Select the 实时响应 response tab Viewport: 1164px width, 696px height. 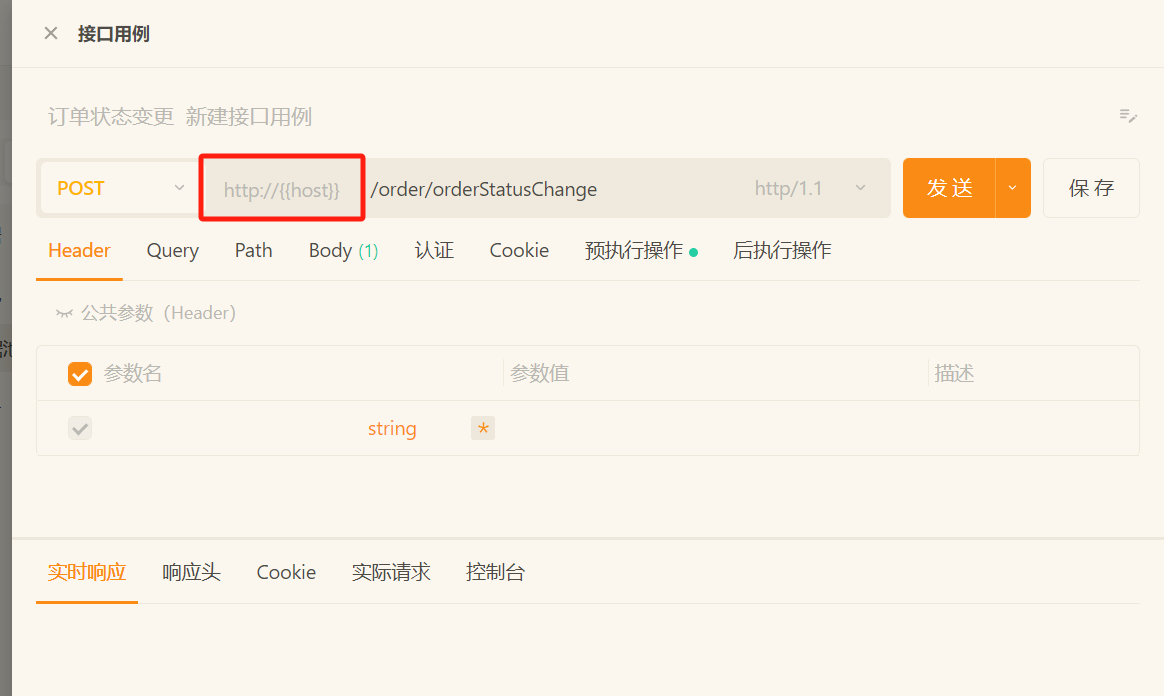pyautogui.click(x=87, y=572)
